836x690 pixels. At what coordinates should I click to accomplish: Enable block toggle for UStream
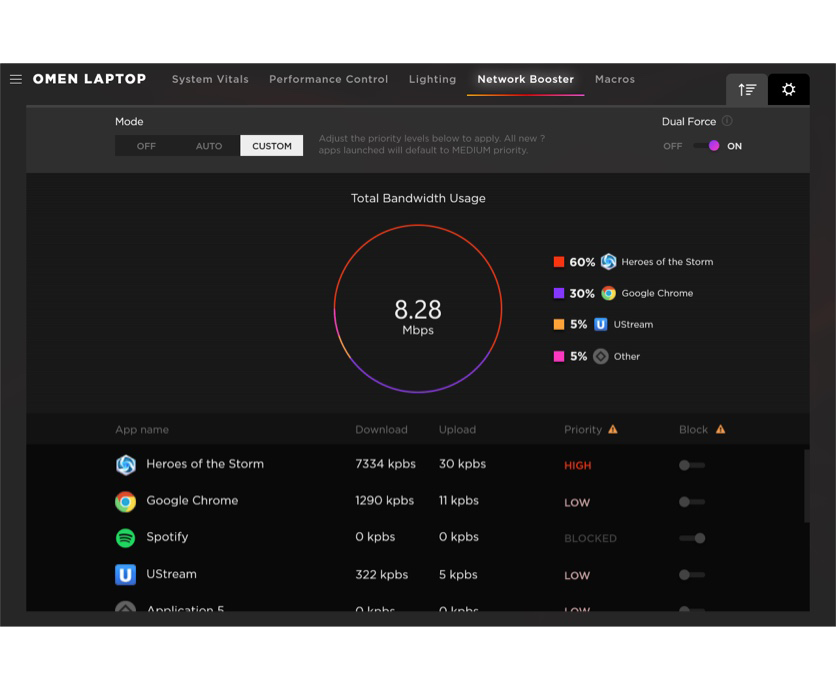(x=692, y=575)
